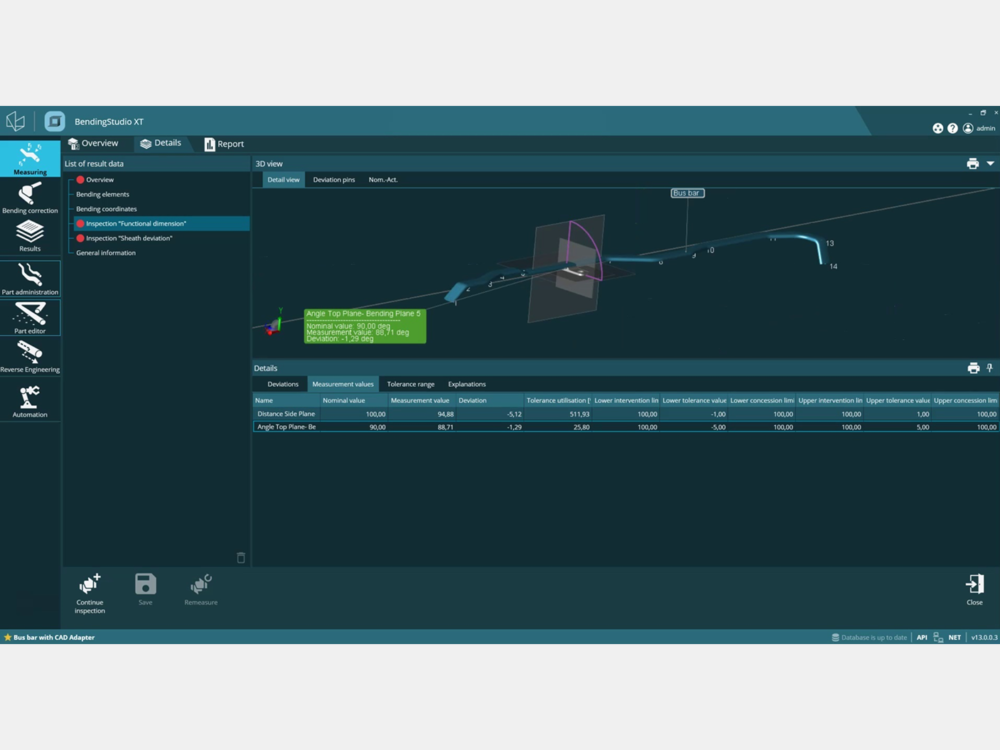This screenshot has height=750, width=1000.
Task: Open the Bending correction module
Action: pyautogui.click(x=30, y=197)
